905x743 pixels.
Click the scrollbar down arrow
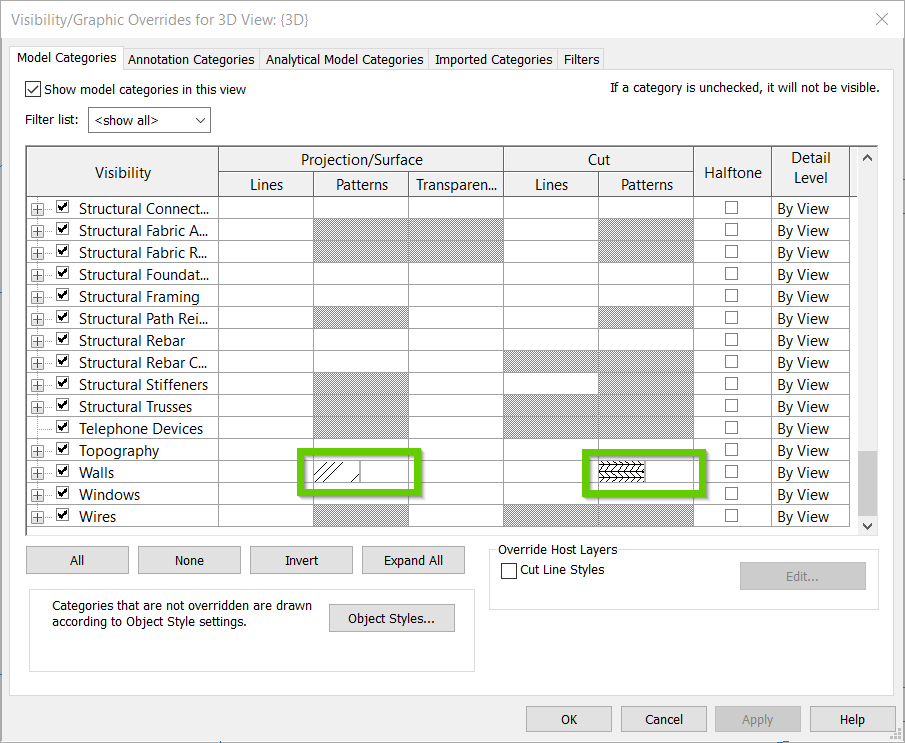tap(867, 525)
